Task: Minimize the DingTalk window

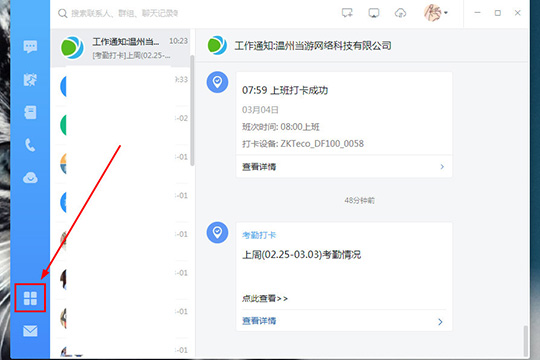Action: [x=477, y=13]
